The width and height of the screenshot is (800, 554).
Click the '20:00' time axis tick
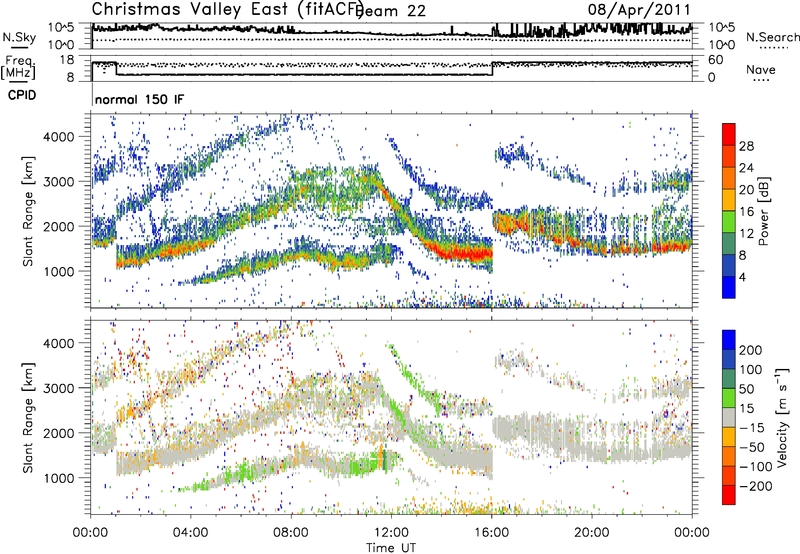592,532
